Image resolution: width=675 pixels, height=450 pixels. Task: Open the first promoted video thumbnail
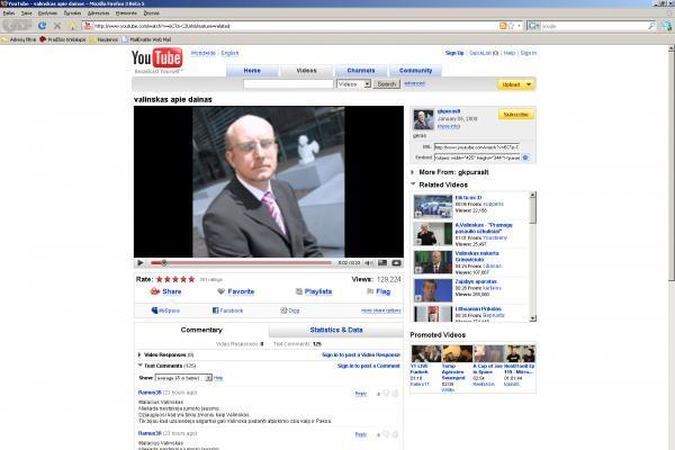pyautogui.click(x=426, y=354)
